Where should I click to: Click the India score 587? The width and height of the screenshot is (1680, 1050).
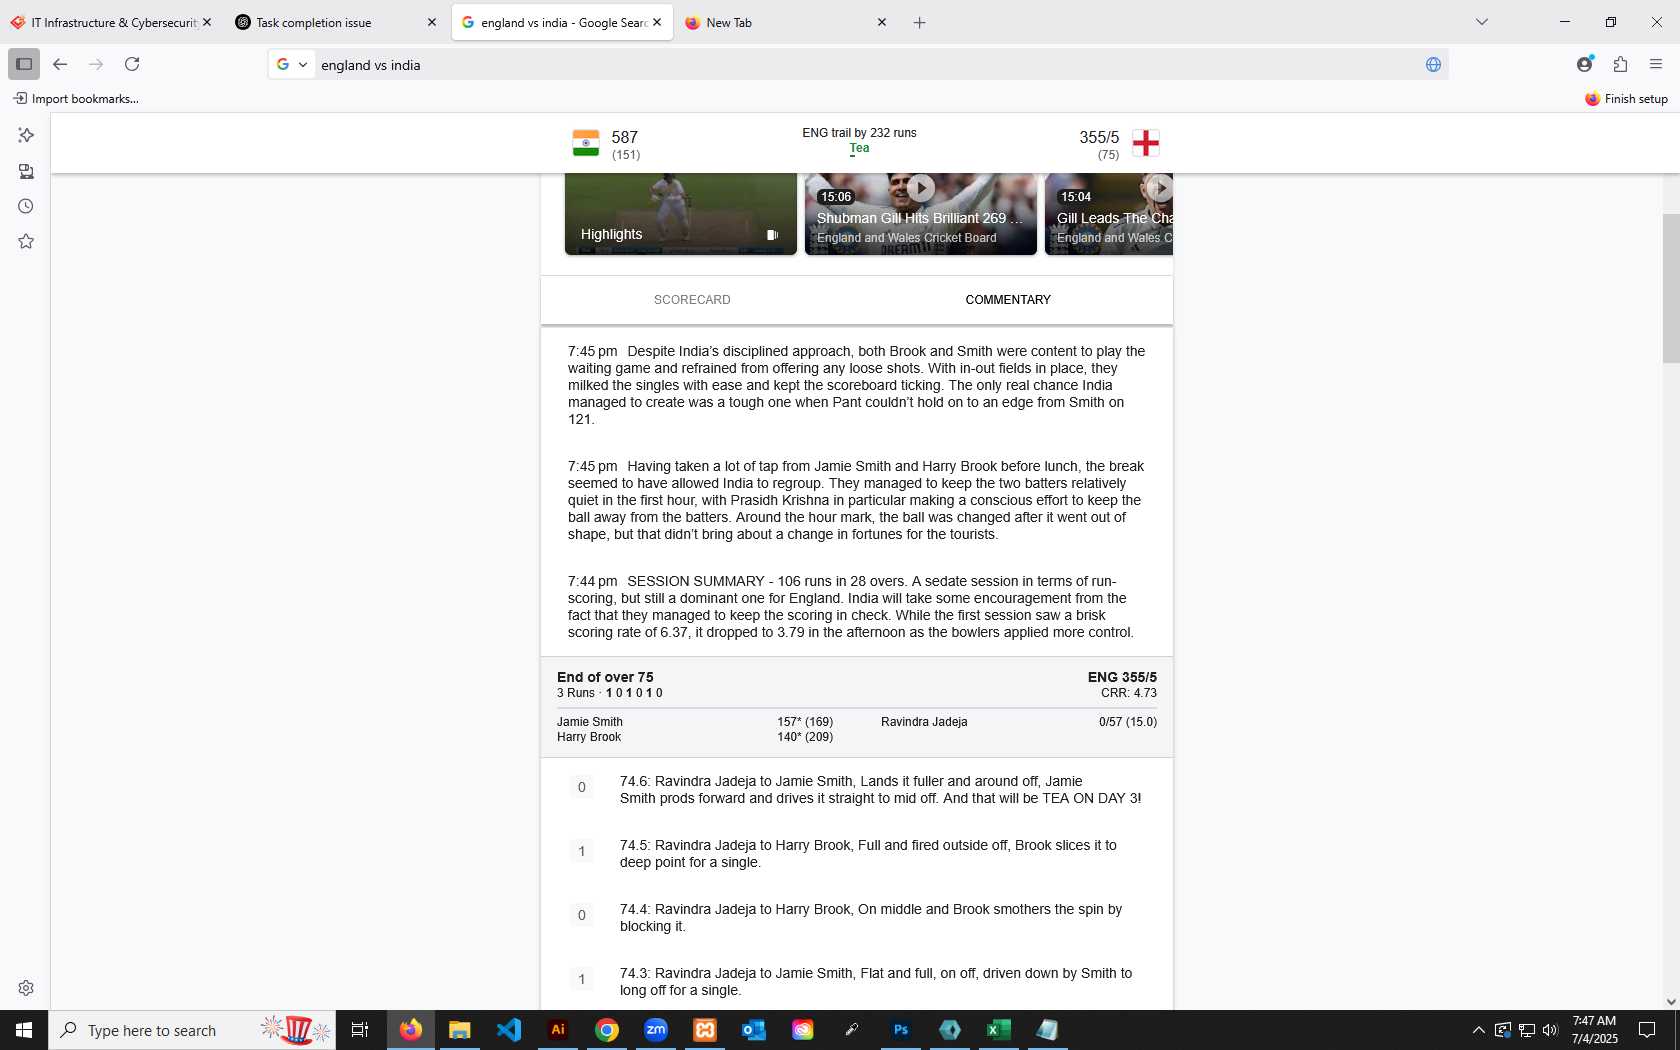625,137
